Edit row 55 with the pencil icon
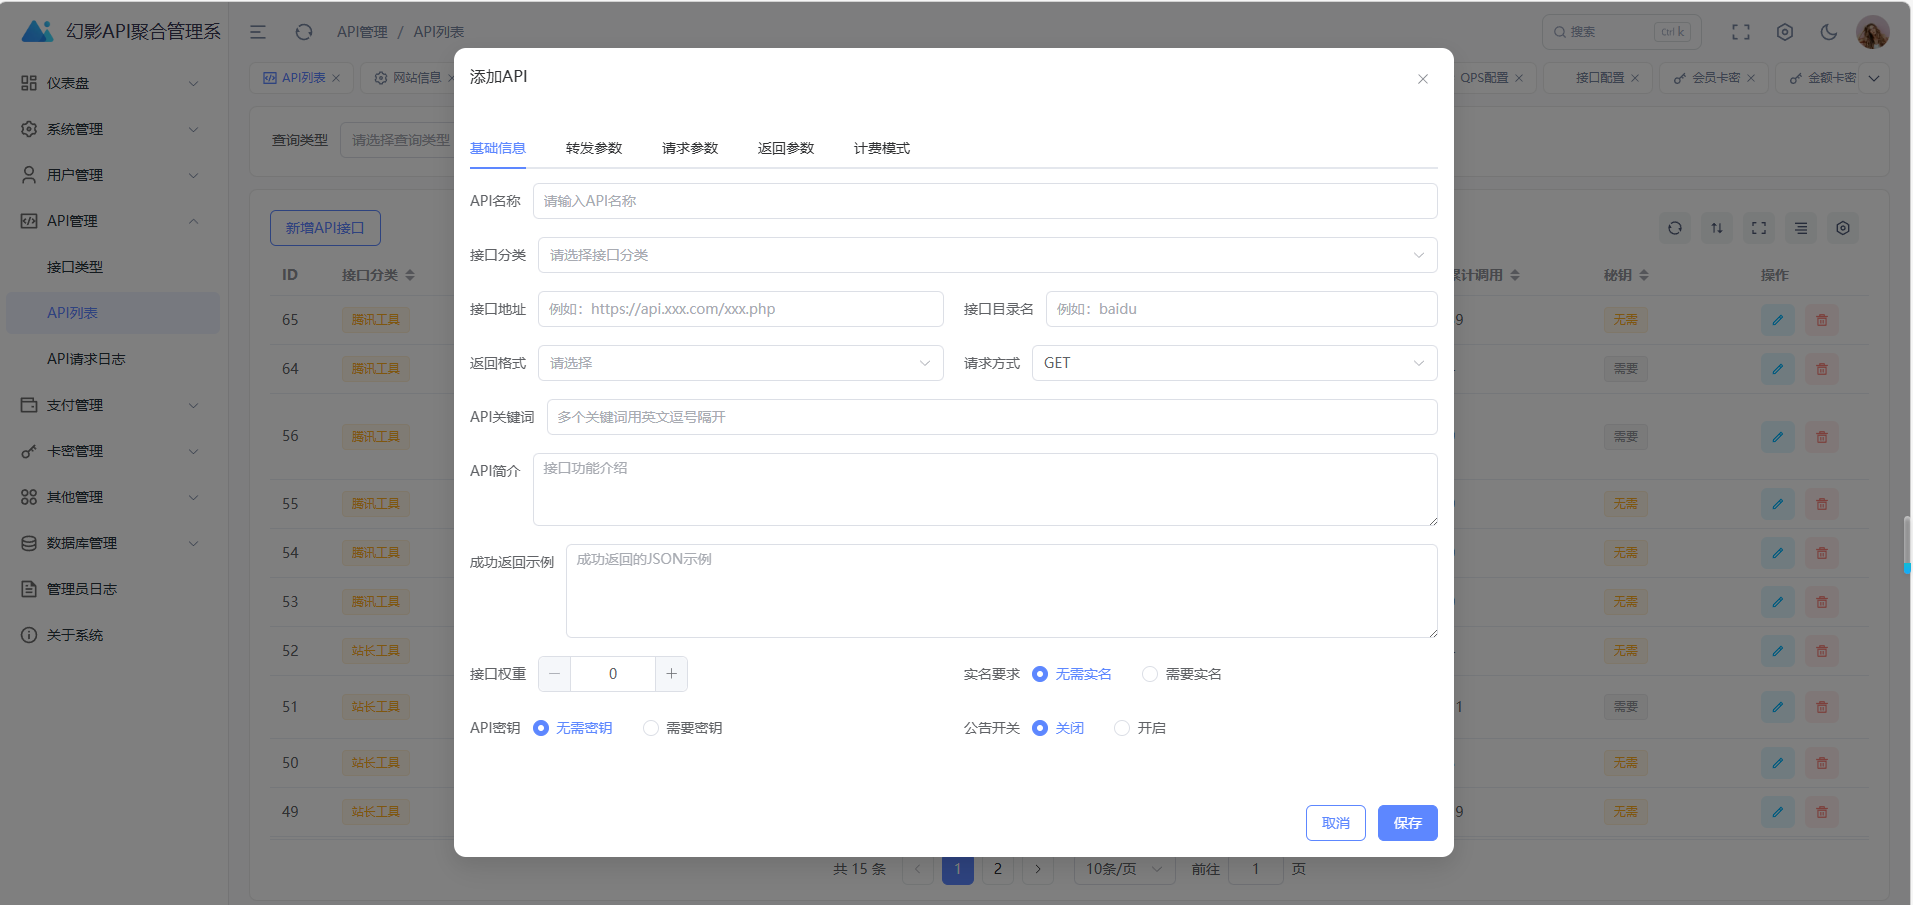This screenshot has width=1913, height=905. point(1778,504)
